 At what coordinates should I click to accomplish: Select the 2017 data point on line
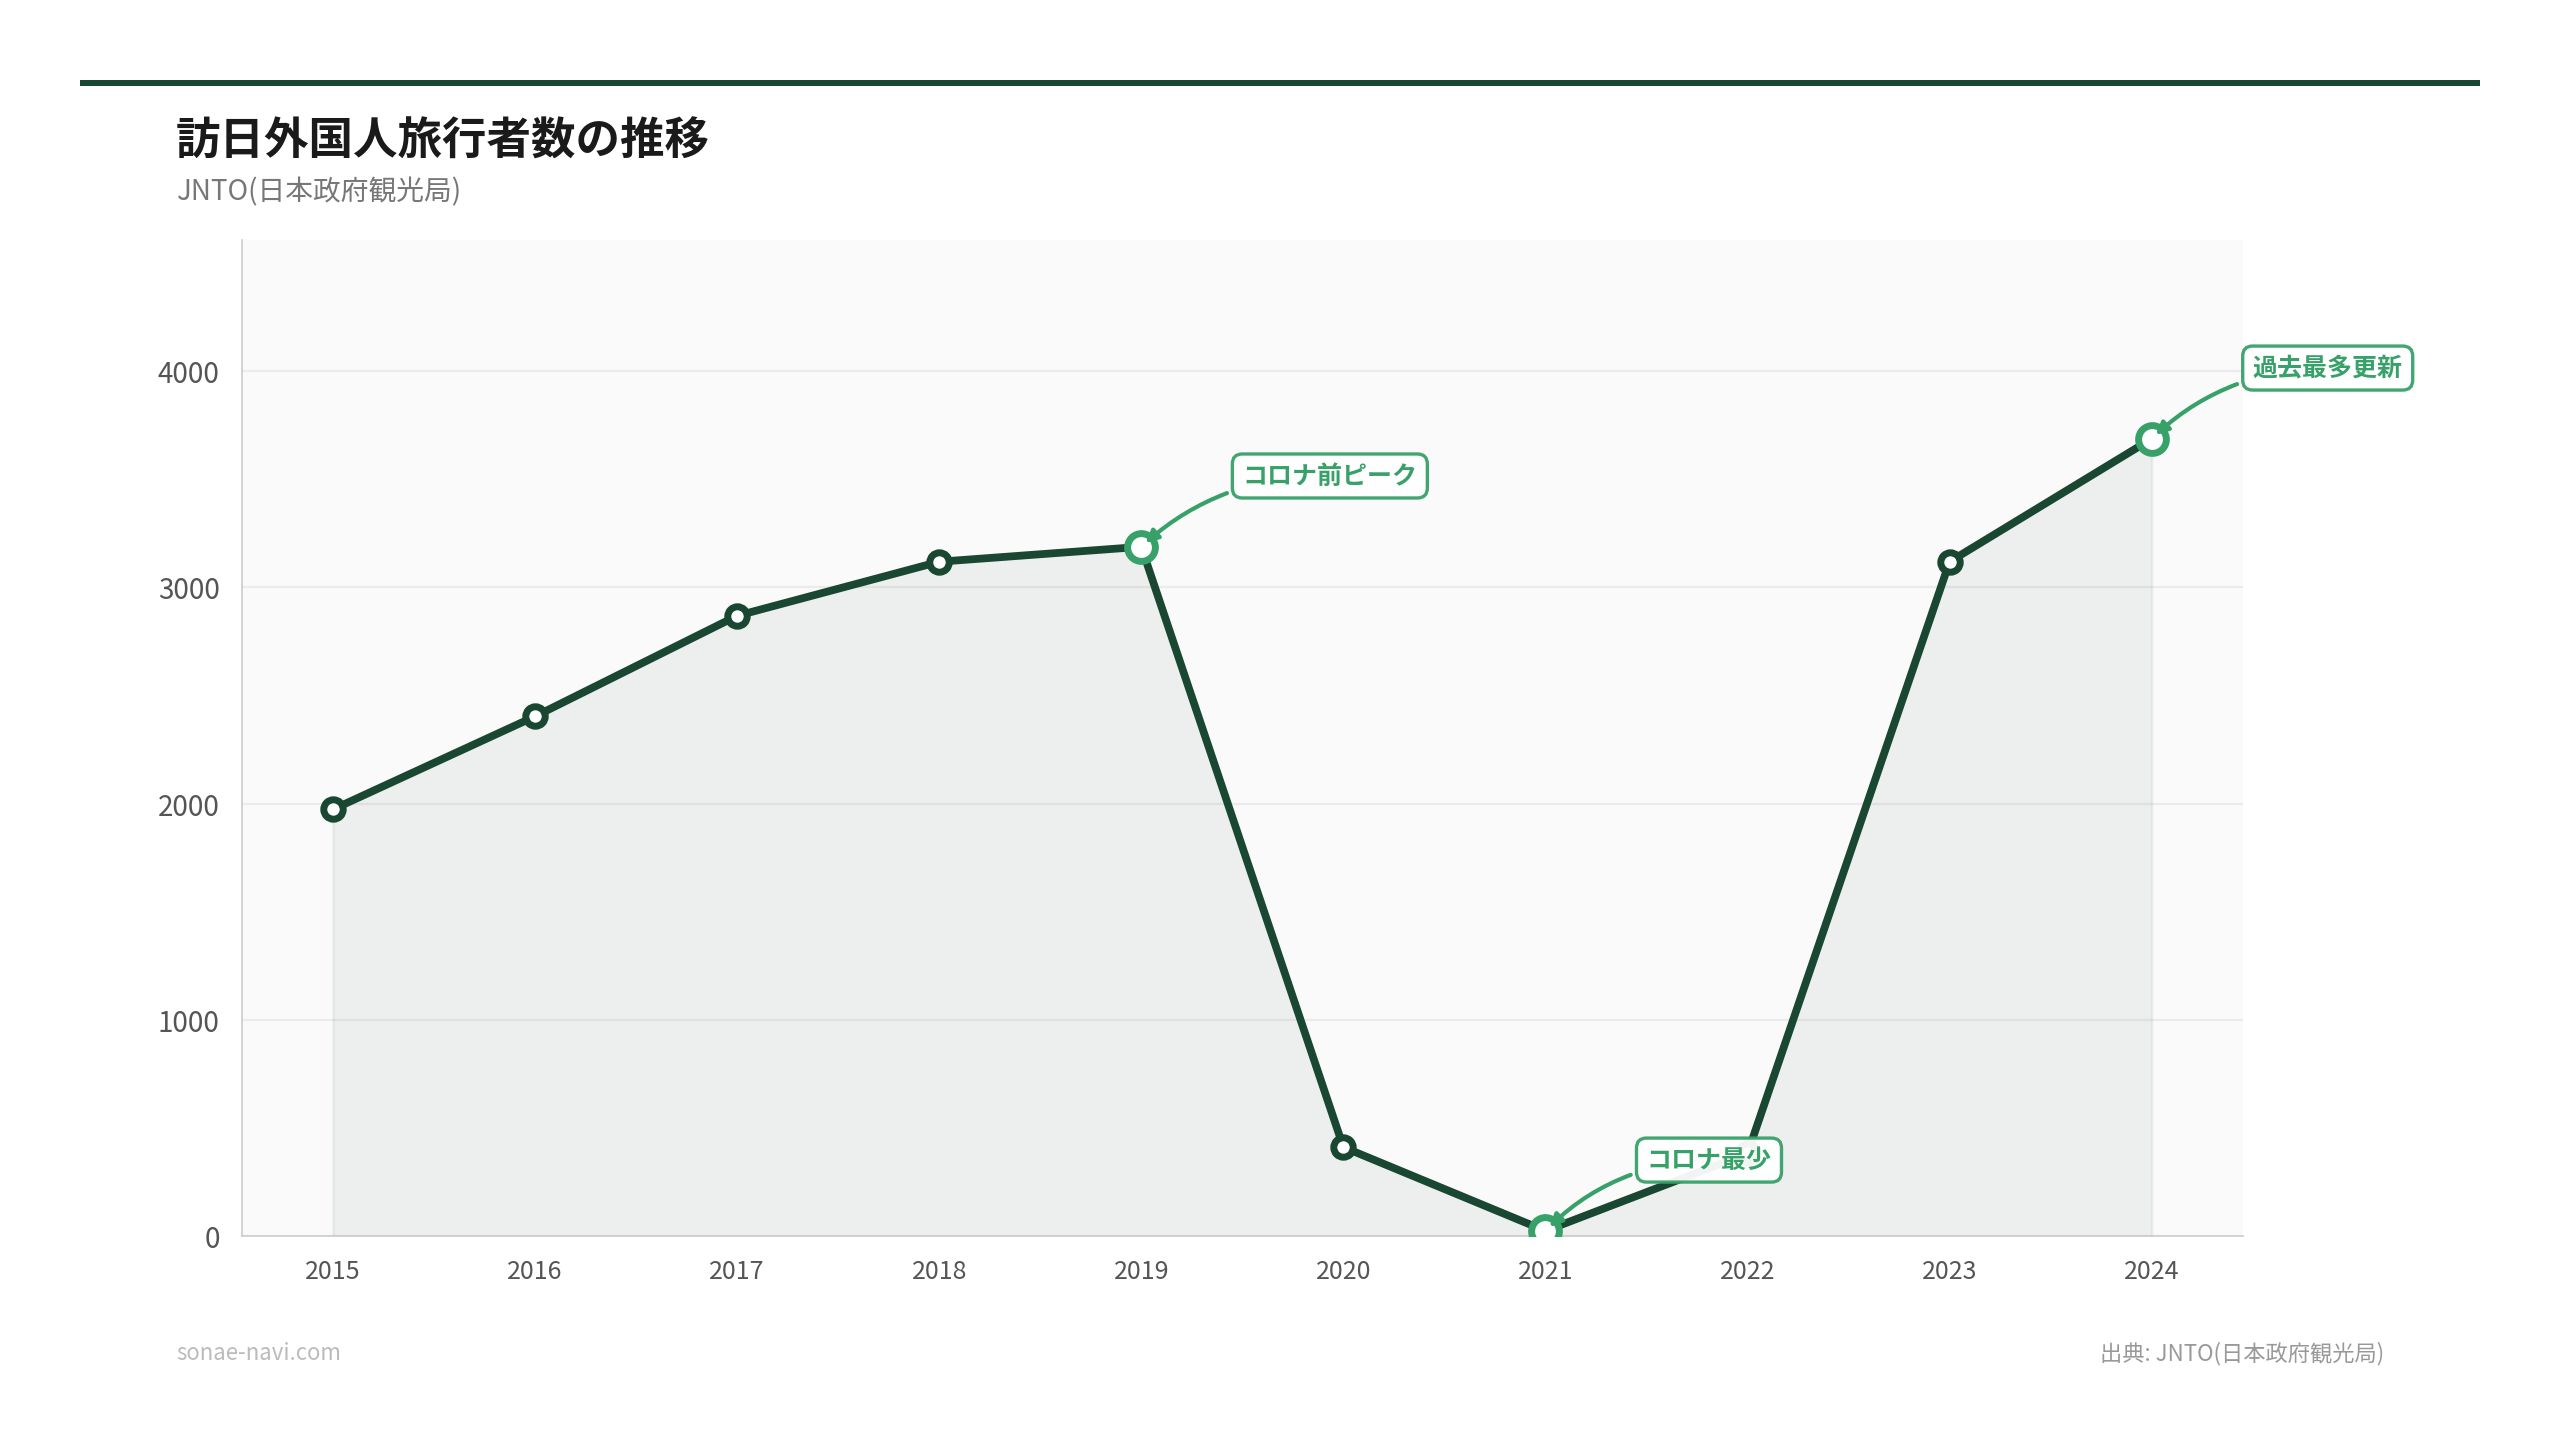(x=737, y=616)
